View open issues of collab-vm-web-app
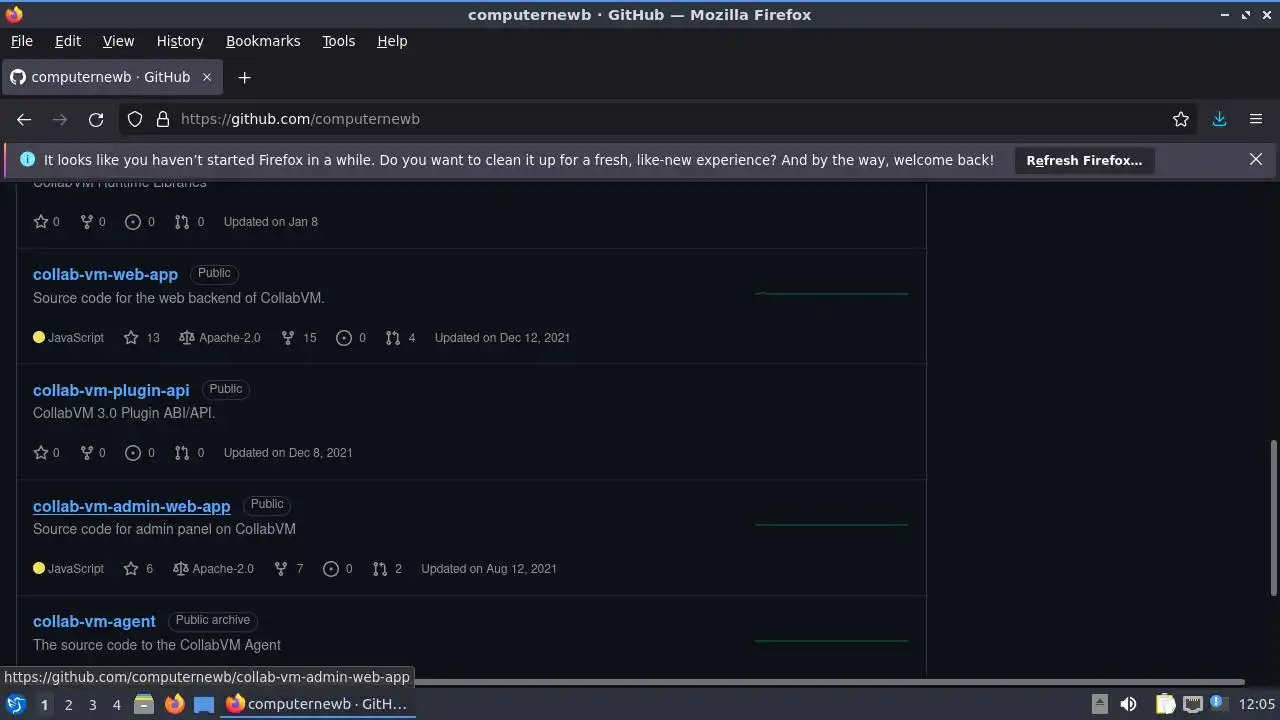 pos(351,338)
